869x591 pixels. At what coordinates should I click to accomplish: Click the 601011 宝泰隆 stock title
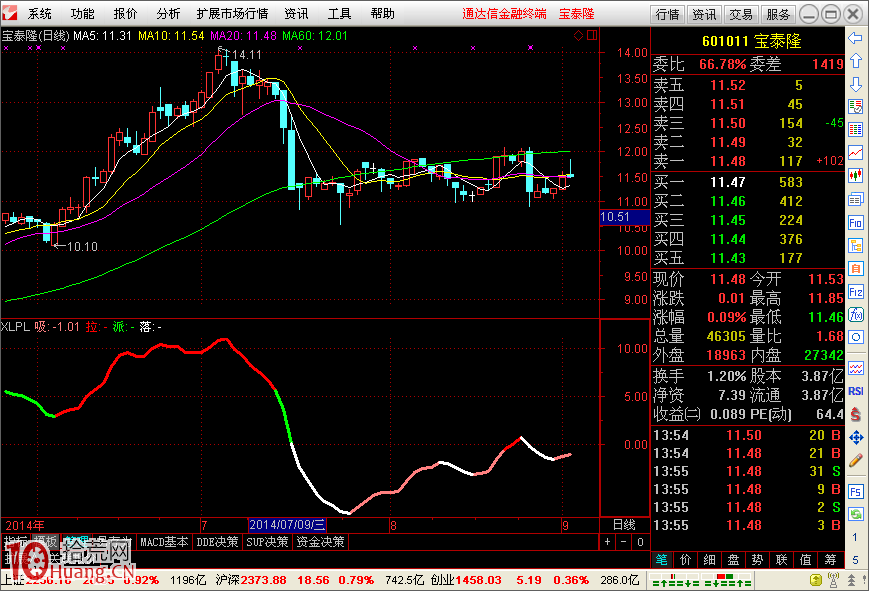click(752, 41)
